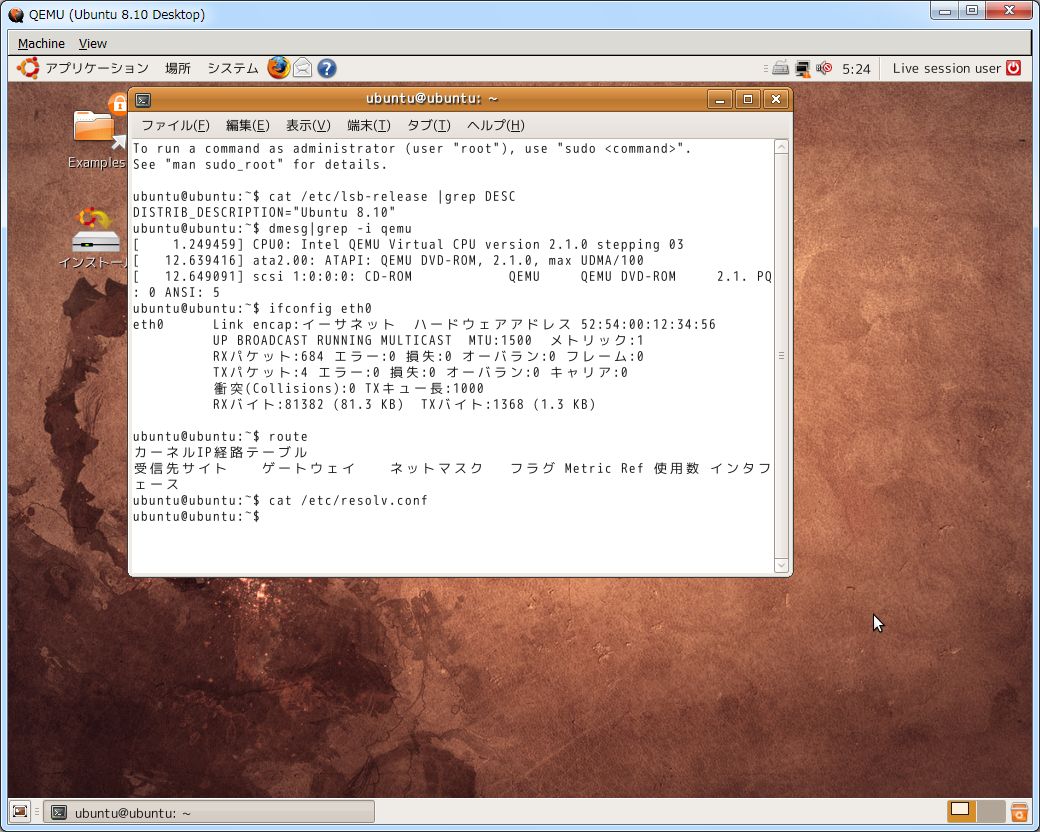
Task: Click the terminal scrollbar up arrow
Action: pyautogui.click(x=781, y=147)
